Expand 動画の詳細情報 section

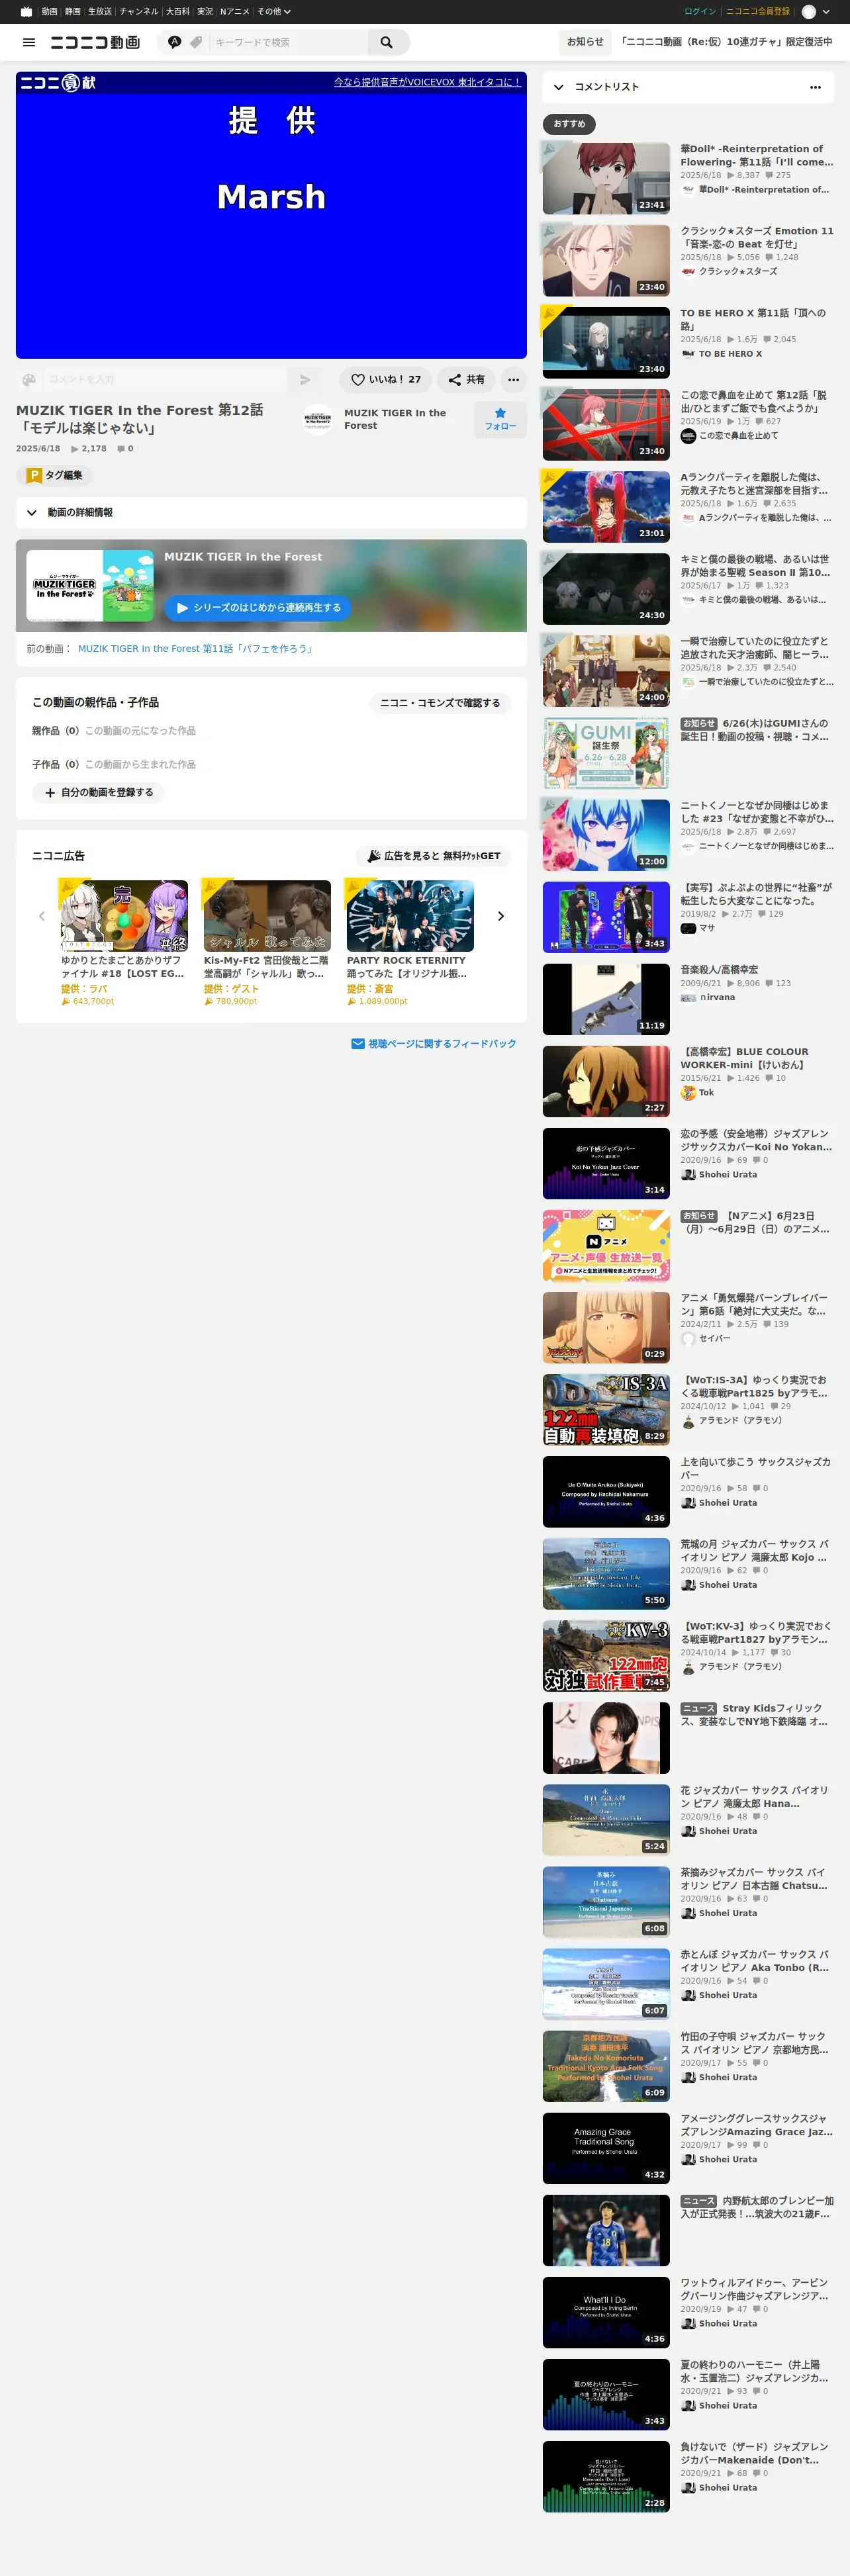[x=271, y=513]
